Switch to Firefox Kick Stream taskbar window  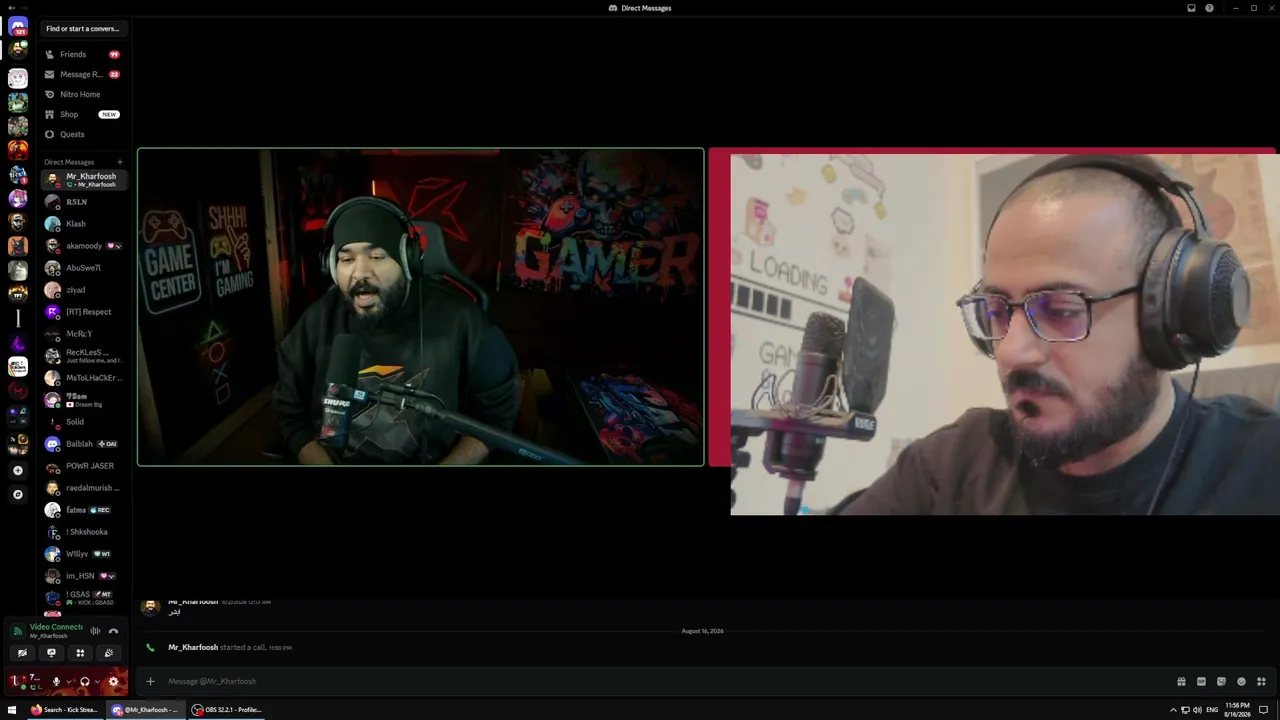pos(64,710)
